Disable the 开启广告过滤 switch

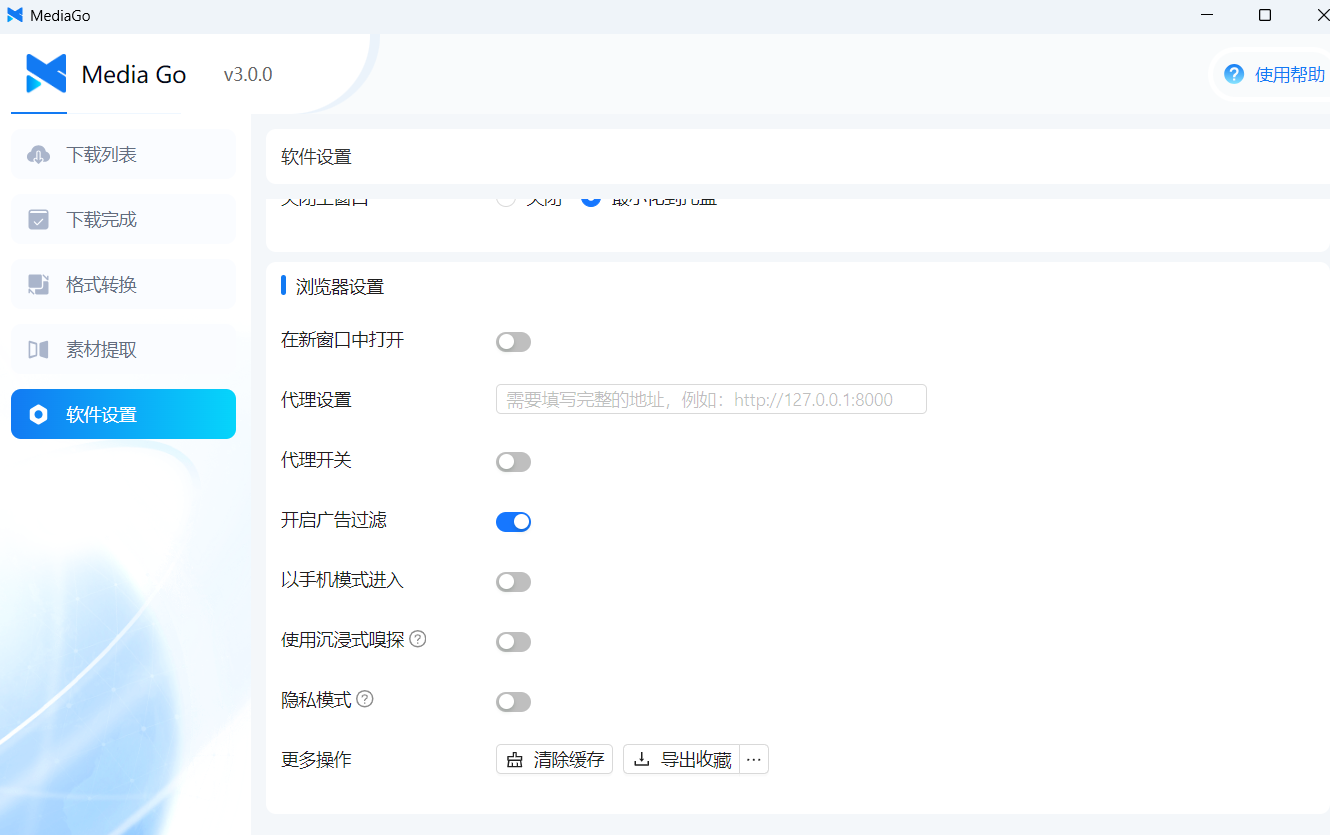click(x=513, y=522)
